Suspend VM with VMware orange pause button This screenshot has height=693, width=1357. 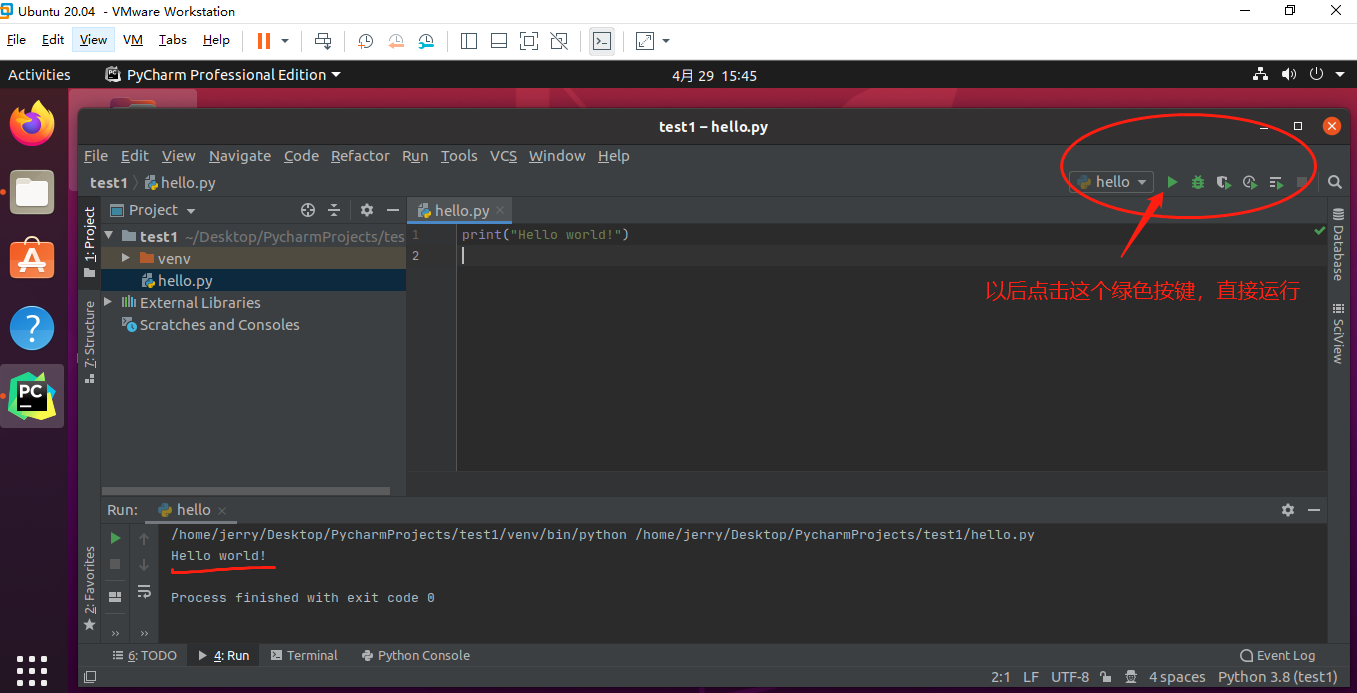click(263, 41)
